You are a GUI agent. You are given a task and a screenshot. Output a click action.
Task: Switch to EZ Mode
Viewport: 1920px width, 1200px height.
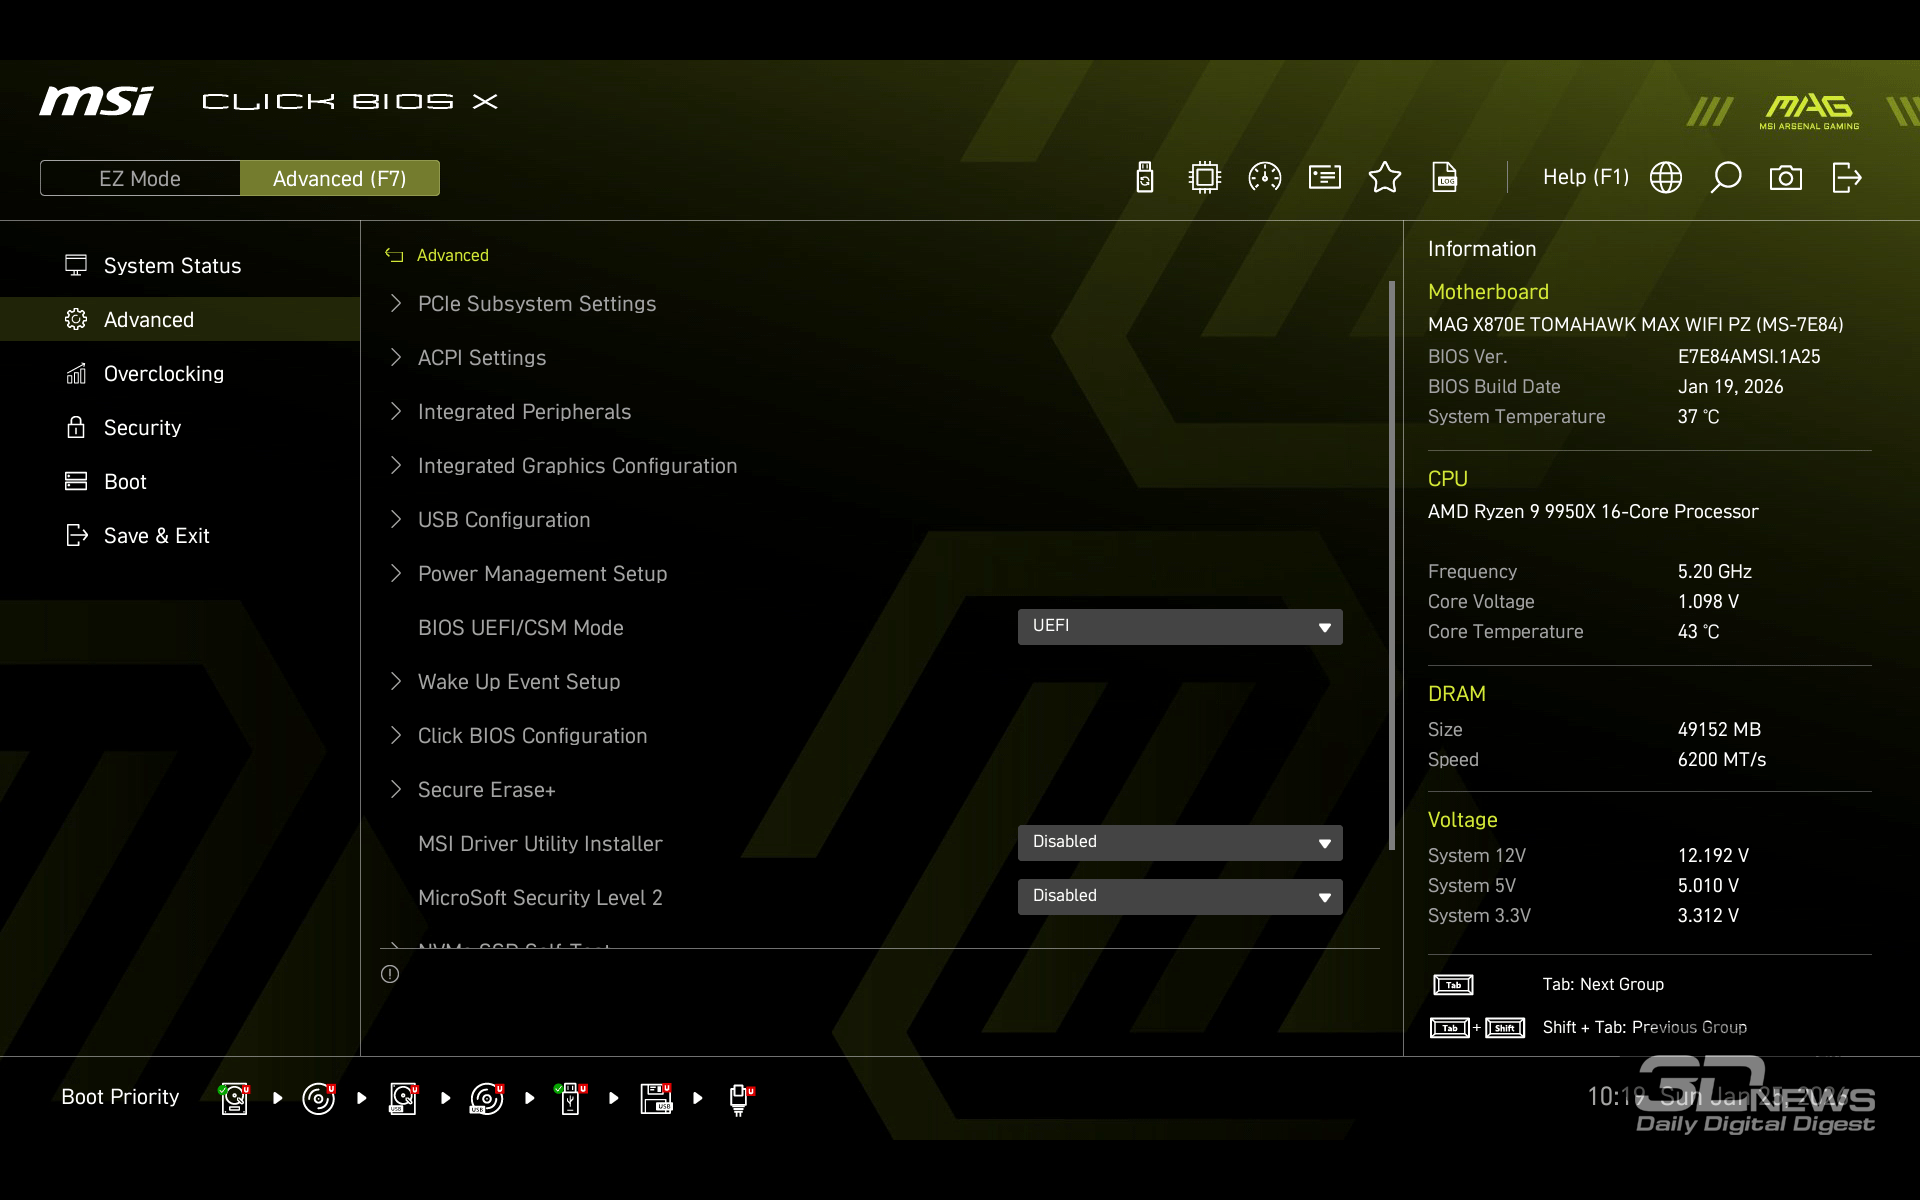pos(140,178)
